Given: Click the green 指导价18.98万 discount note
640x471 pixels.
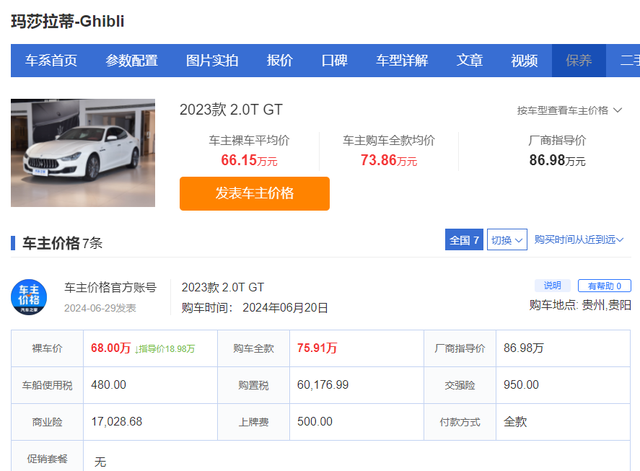Looking at the screenshot, I should click(165, 349).
